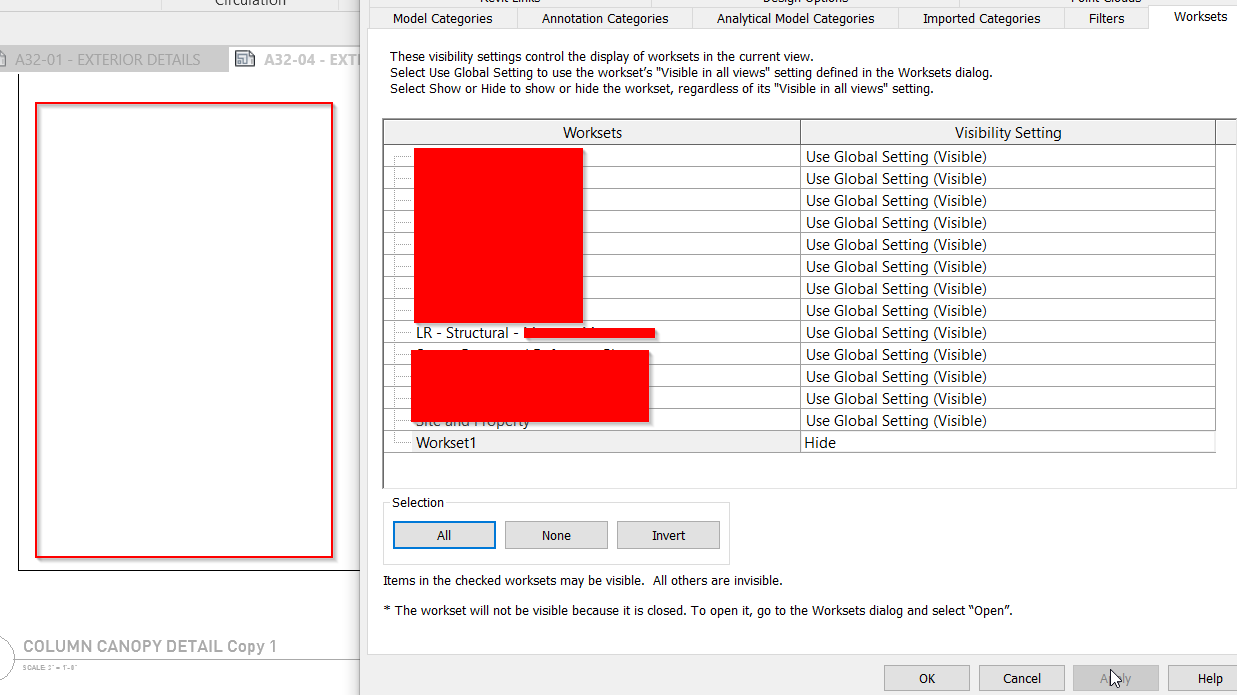1237x695 pixels.
Task: Click the Visibility Setting column header
Action: (x=1008, y=131)
